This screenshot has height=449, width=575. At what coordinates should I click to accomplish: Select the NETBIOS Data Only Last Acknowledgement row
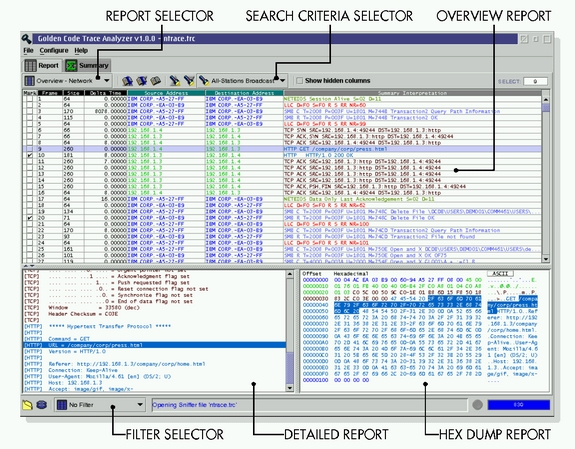tap(282, 199)
